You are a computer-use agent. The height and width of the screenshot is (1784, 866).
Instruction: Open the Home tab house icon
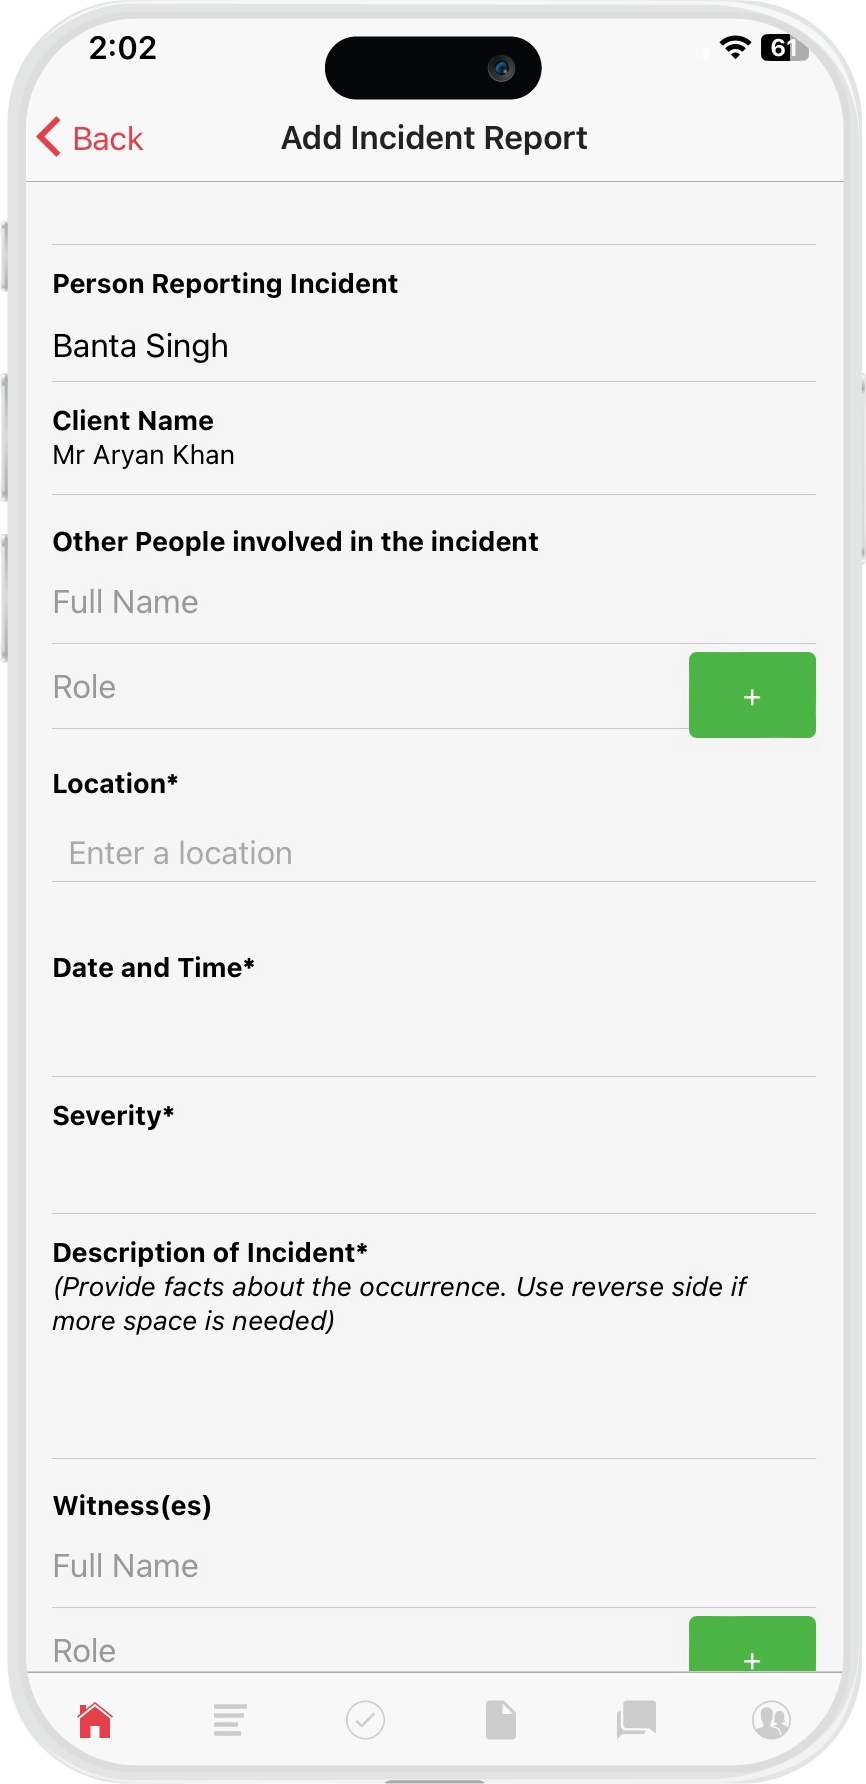[x=95, y=1720]
